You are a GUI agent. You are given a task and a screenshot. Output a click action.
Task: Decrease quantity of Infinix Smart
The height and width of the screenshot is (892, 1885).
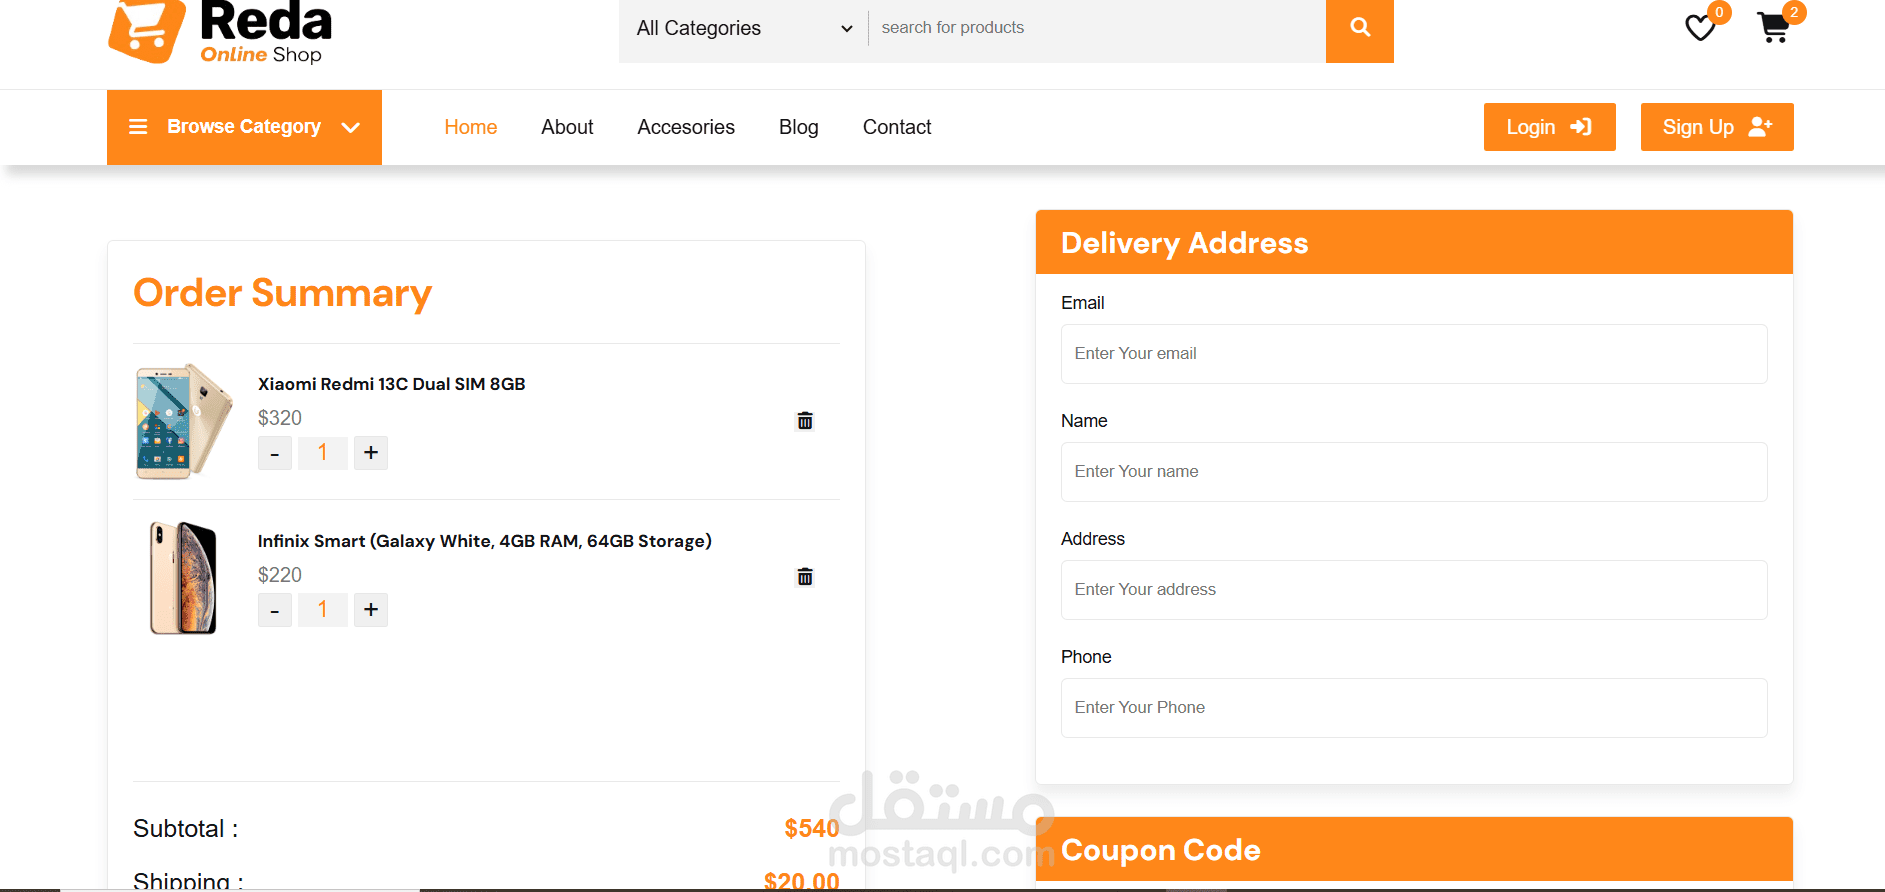click(x=275, y=610)
